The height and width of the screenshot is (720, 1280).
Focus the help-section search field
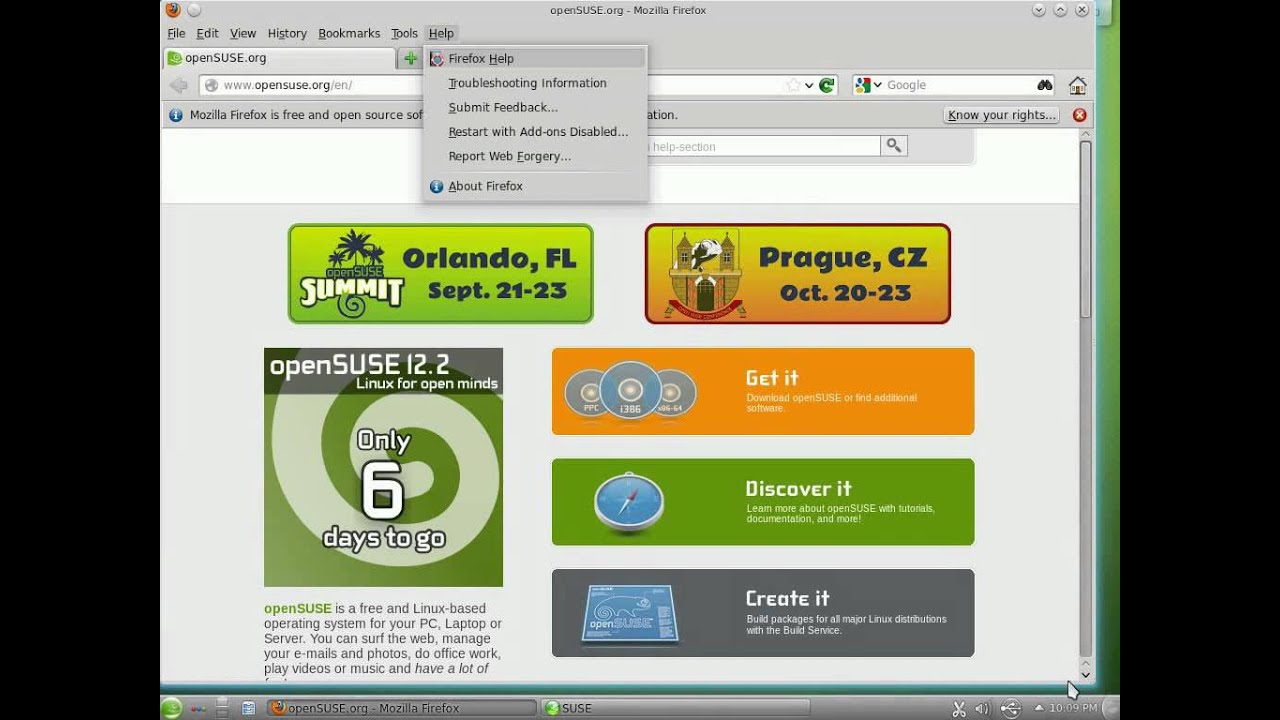coord(762,147)
